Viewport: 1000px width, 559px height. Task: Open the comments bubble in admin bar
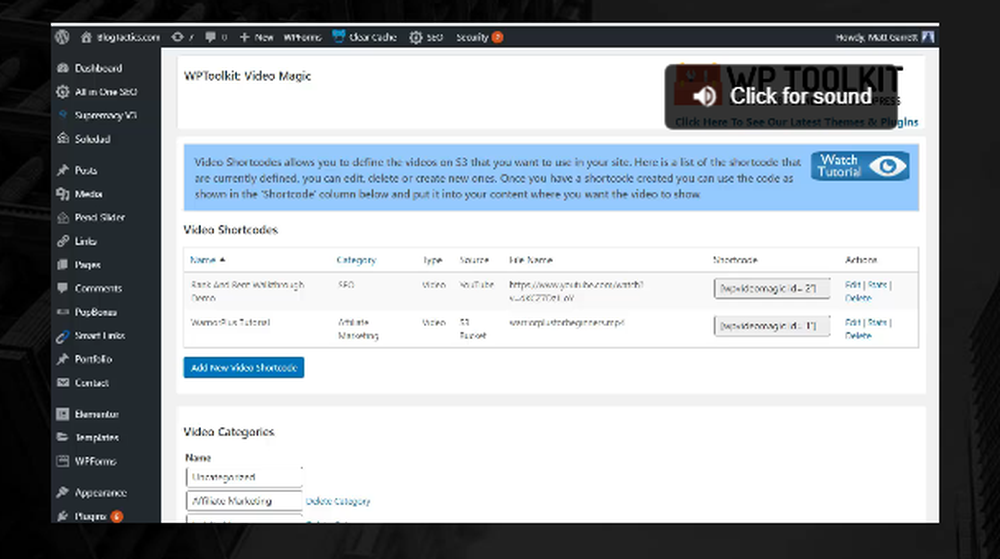click(x=210, y=38)
